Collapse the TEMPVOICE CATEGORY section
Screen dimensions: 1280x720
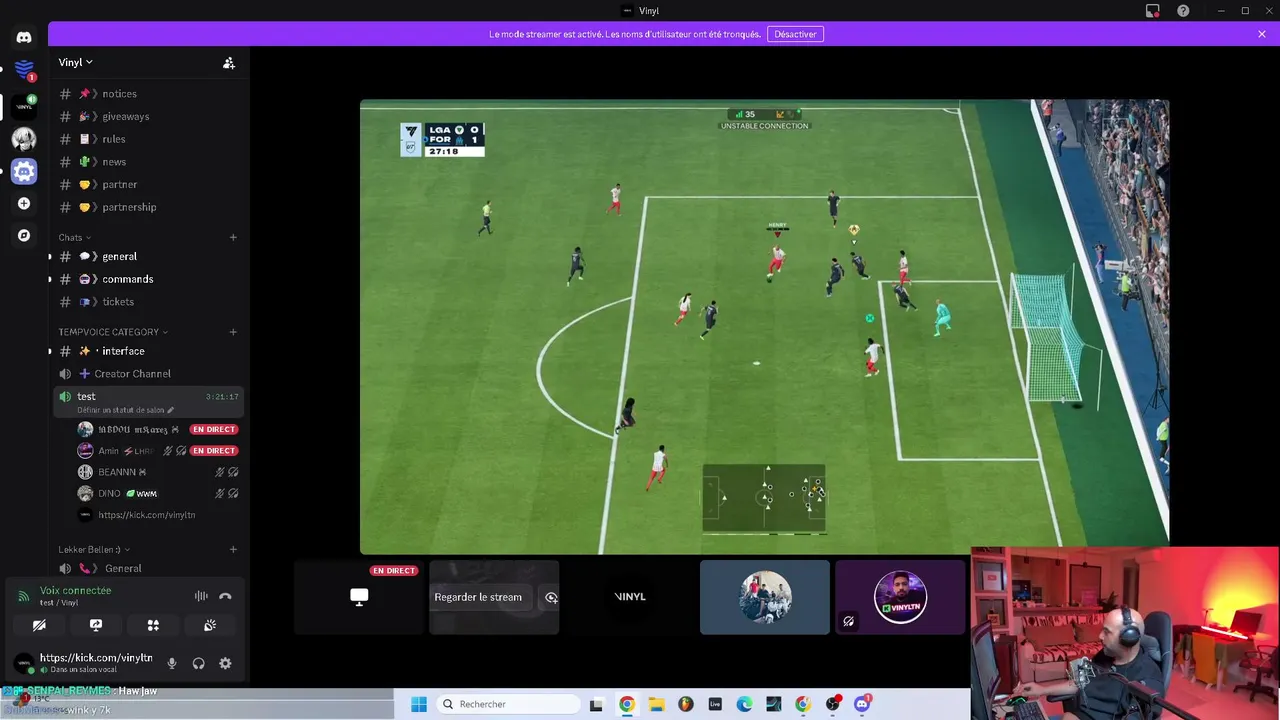pos(113,332)
